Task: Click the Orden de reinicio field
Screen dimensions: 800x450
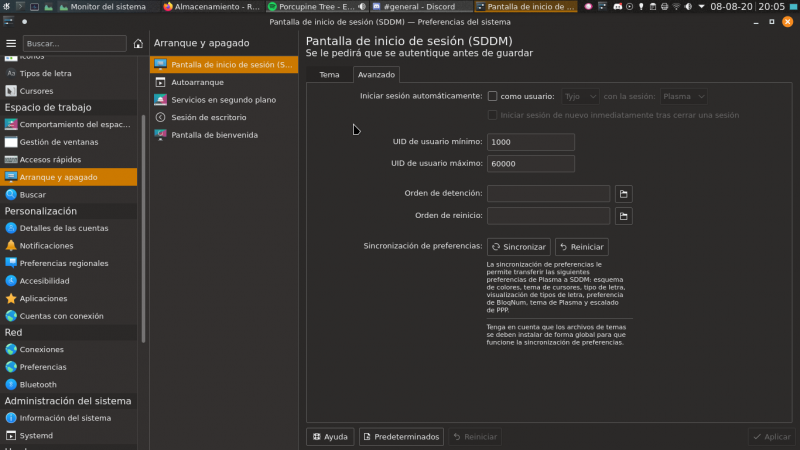Action: click(548, 216)
